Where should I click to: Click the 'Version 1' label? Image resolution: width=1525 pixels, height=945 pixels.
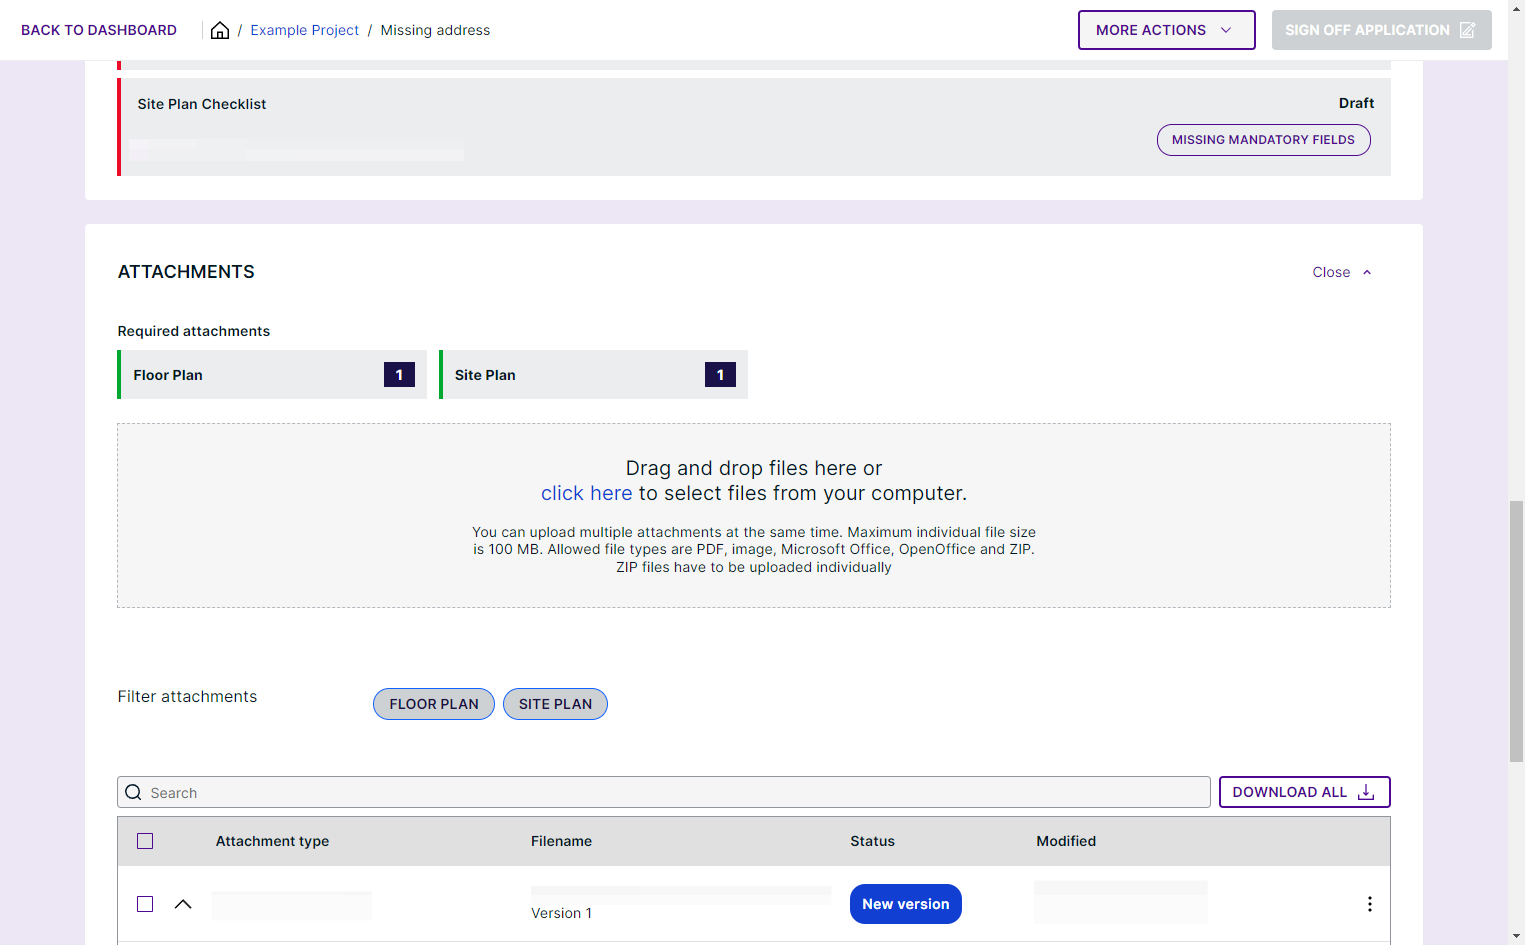click(x=561, y=913)
